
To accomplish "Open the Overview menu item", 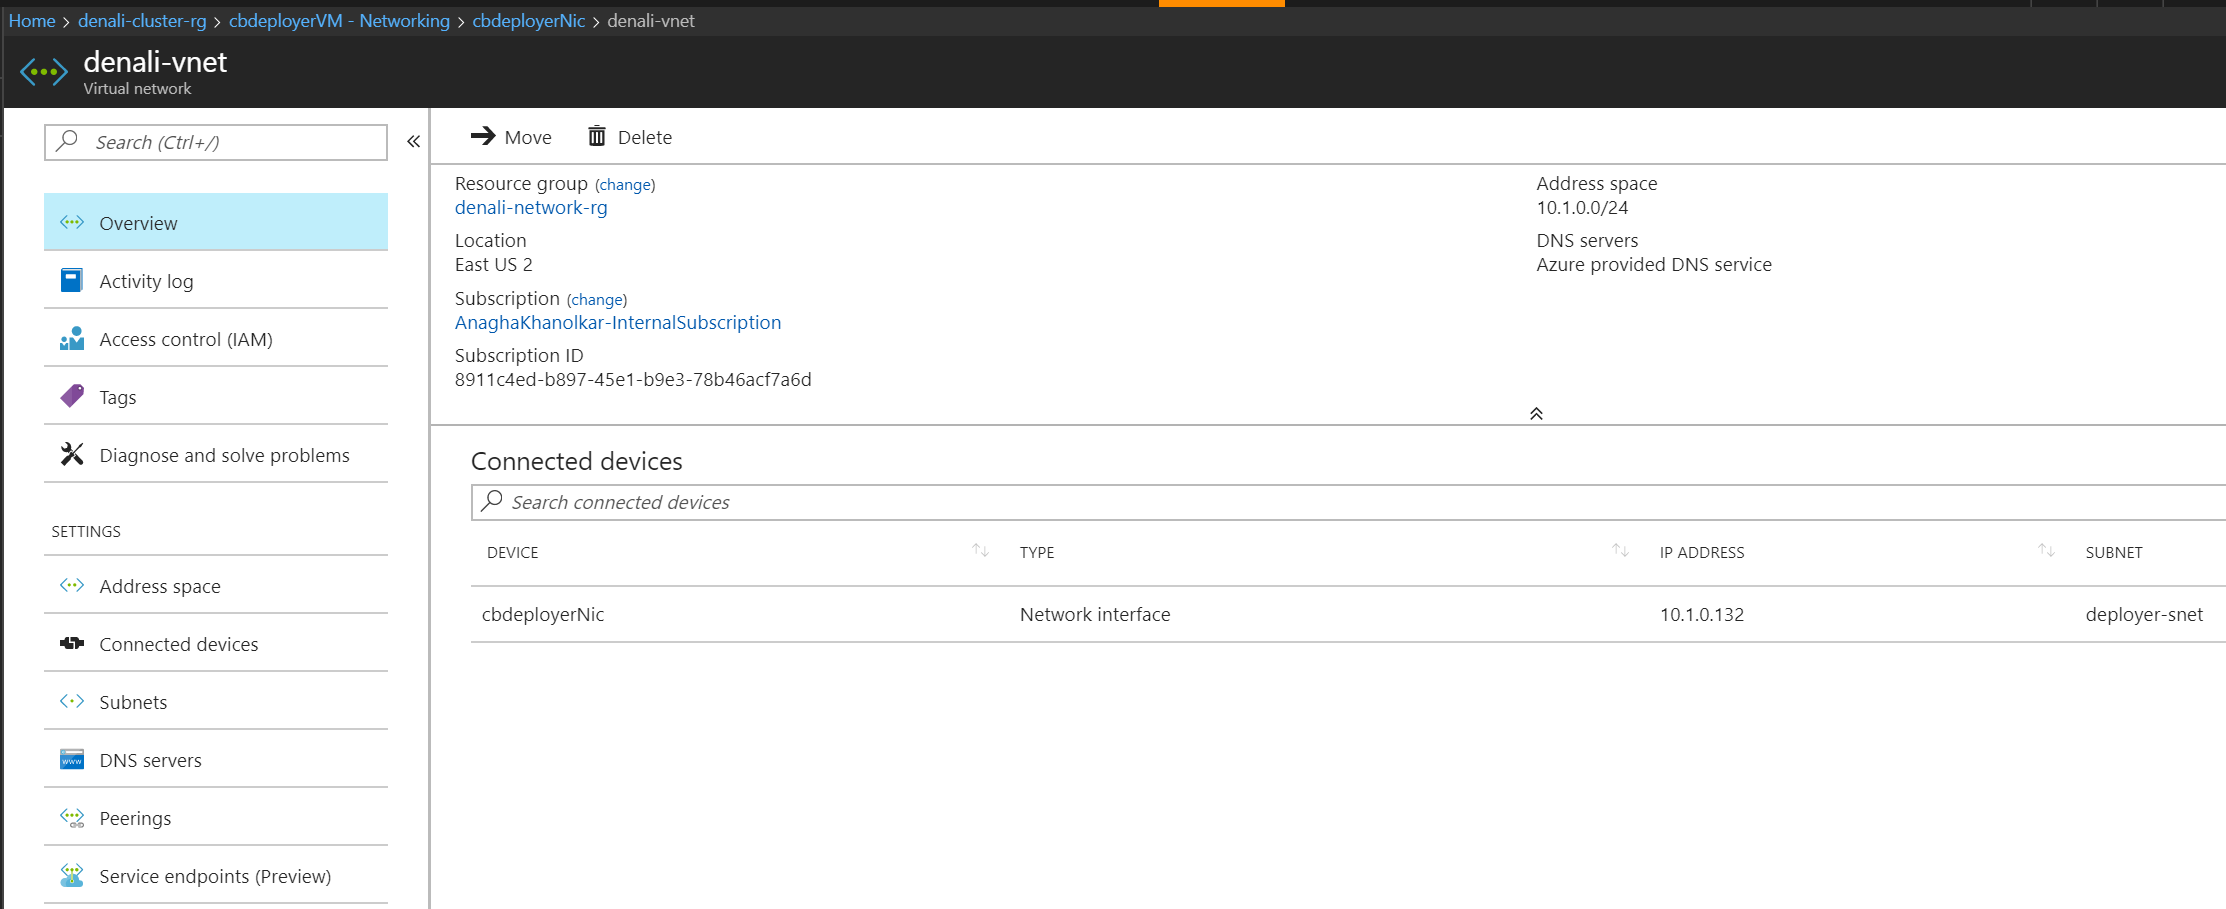I will click(x=216, y=222).
